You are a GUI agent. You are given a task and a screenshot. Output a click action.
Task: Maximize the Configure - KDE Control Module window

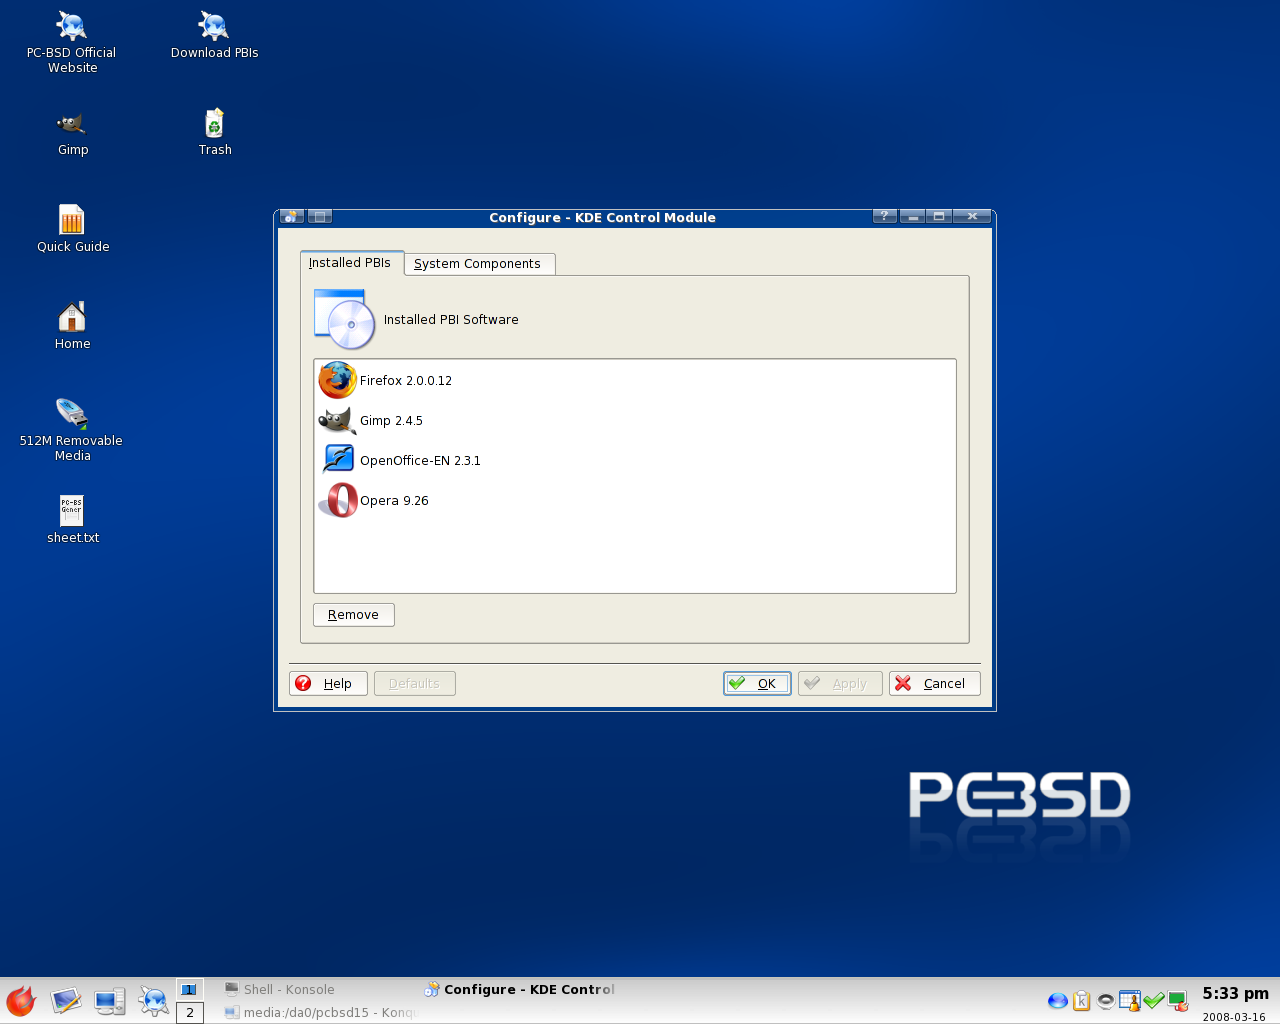(x=939, y=216)
